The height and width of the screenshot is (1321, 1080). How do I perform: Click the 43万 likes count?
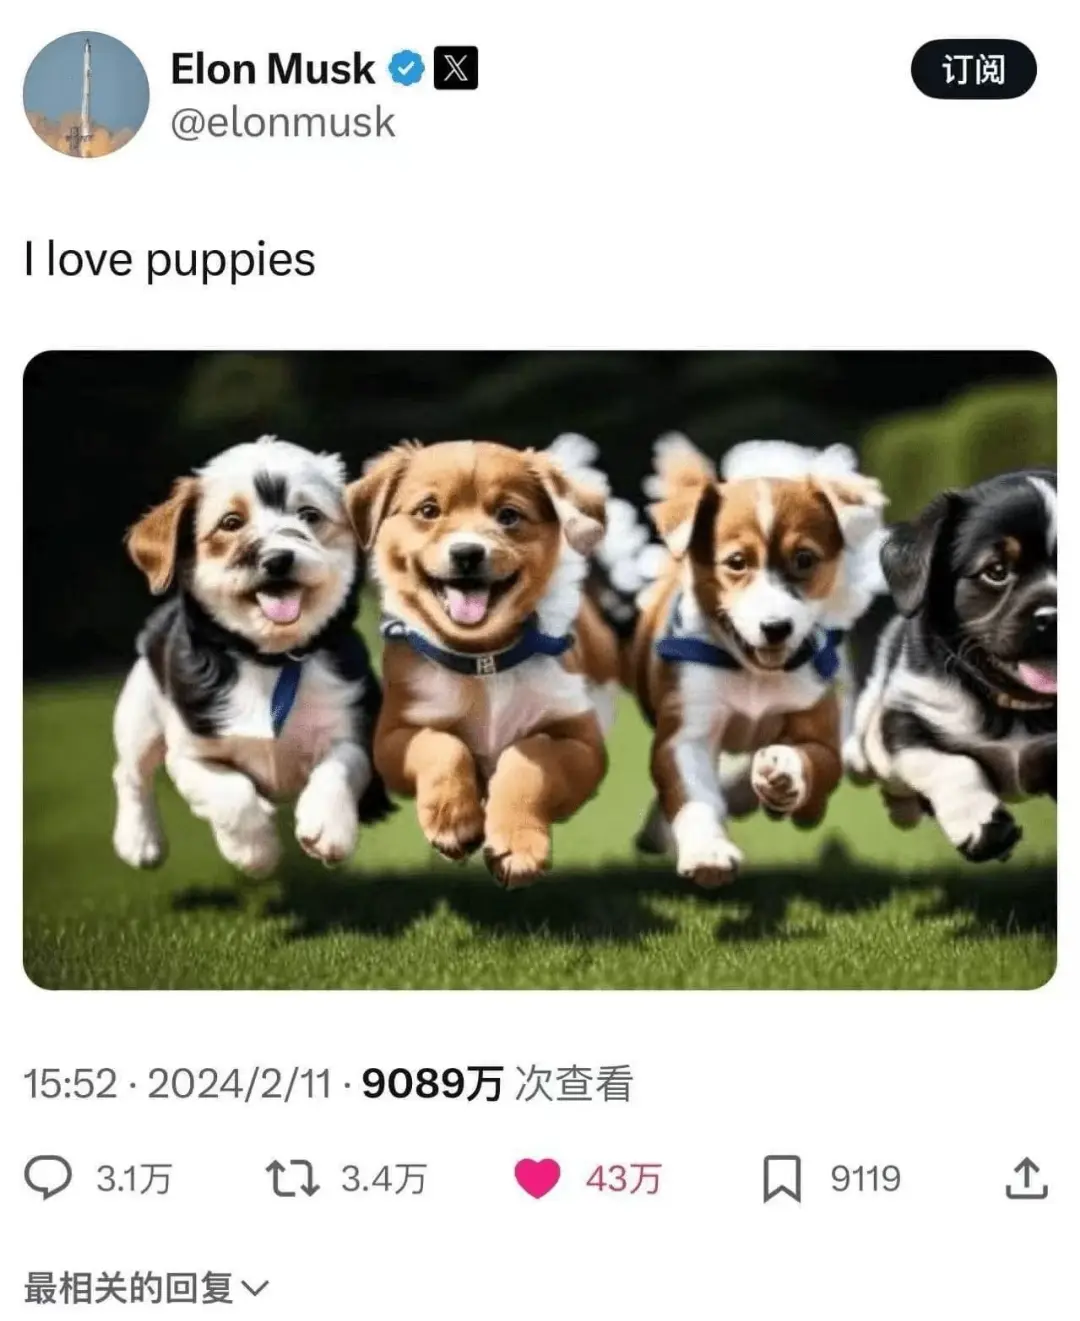[x=623, y=1179]
